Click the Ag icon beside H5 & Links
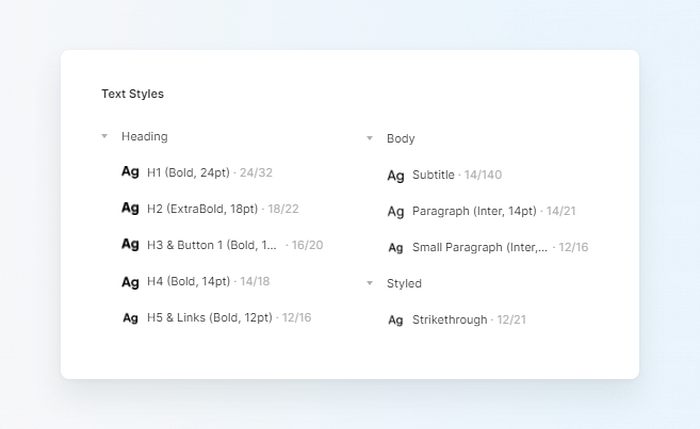The height and width of the screenshot is (429, 700). [x=130, y=318]
